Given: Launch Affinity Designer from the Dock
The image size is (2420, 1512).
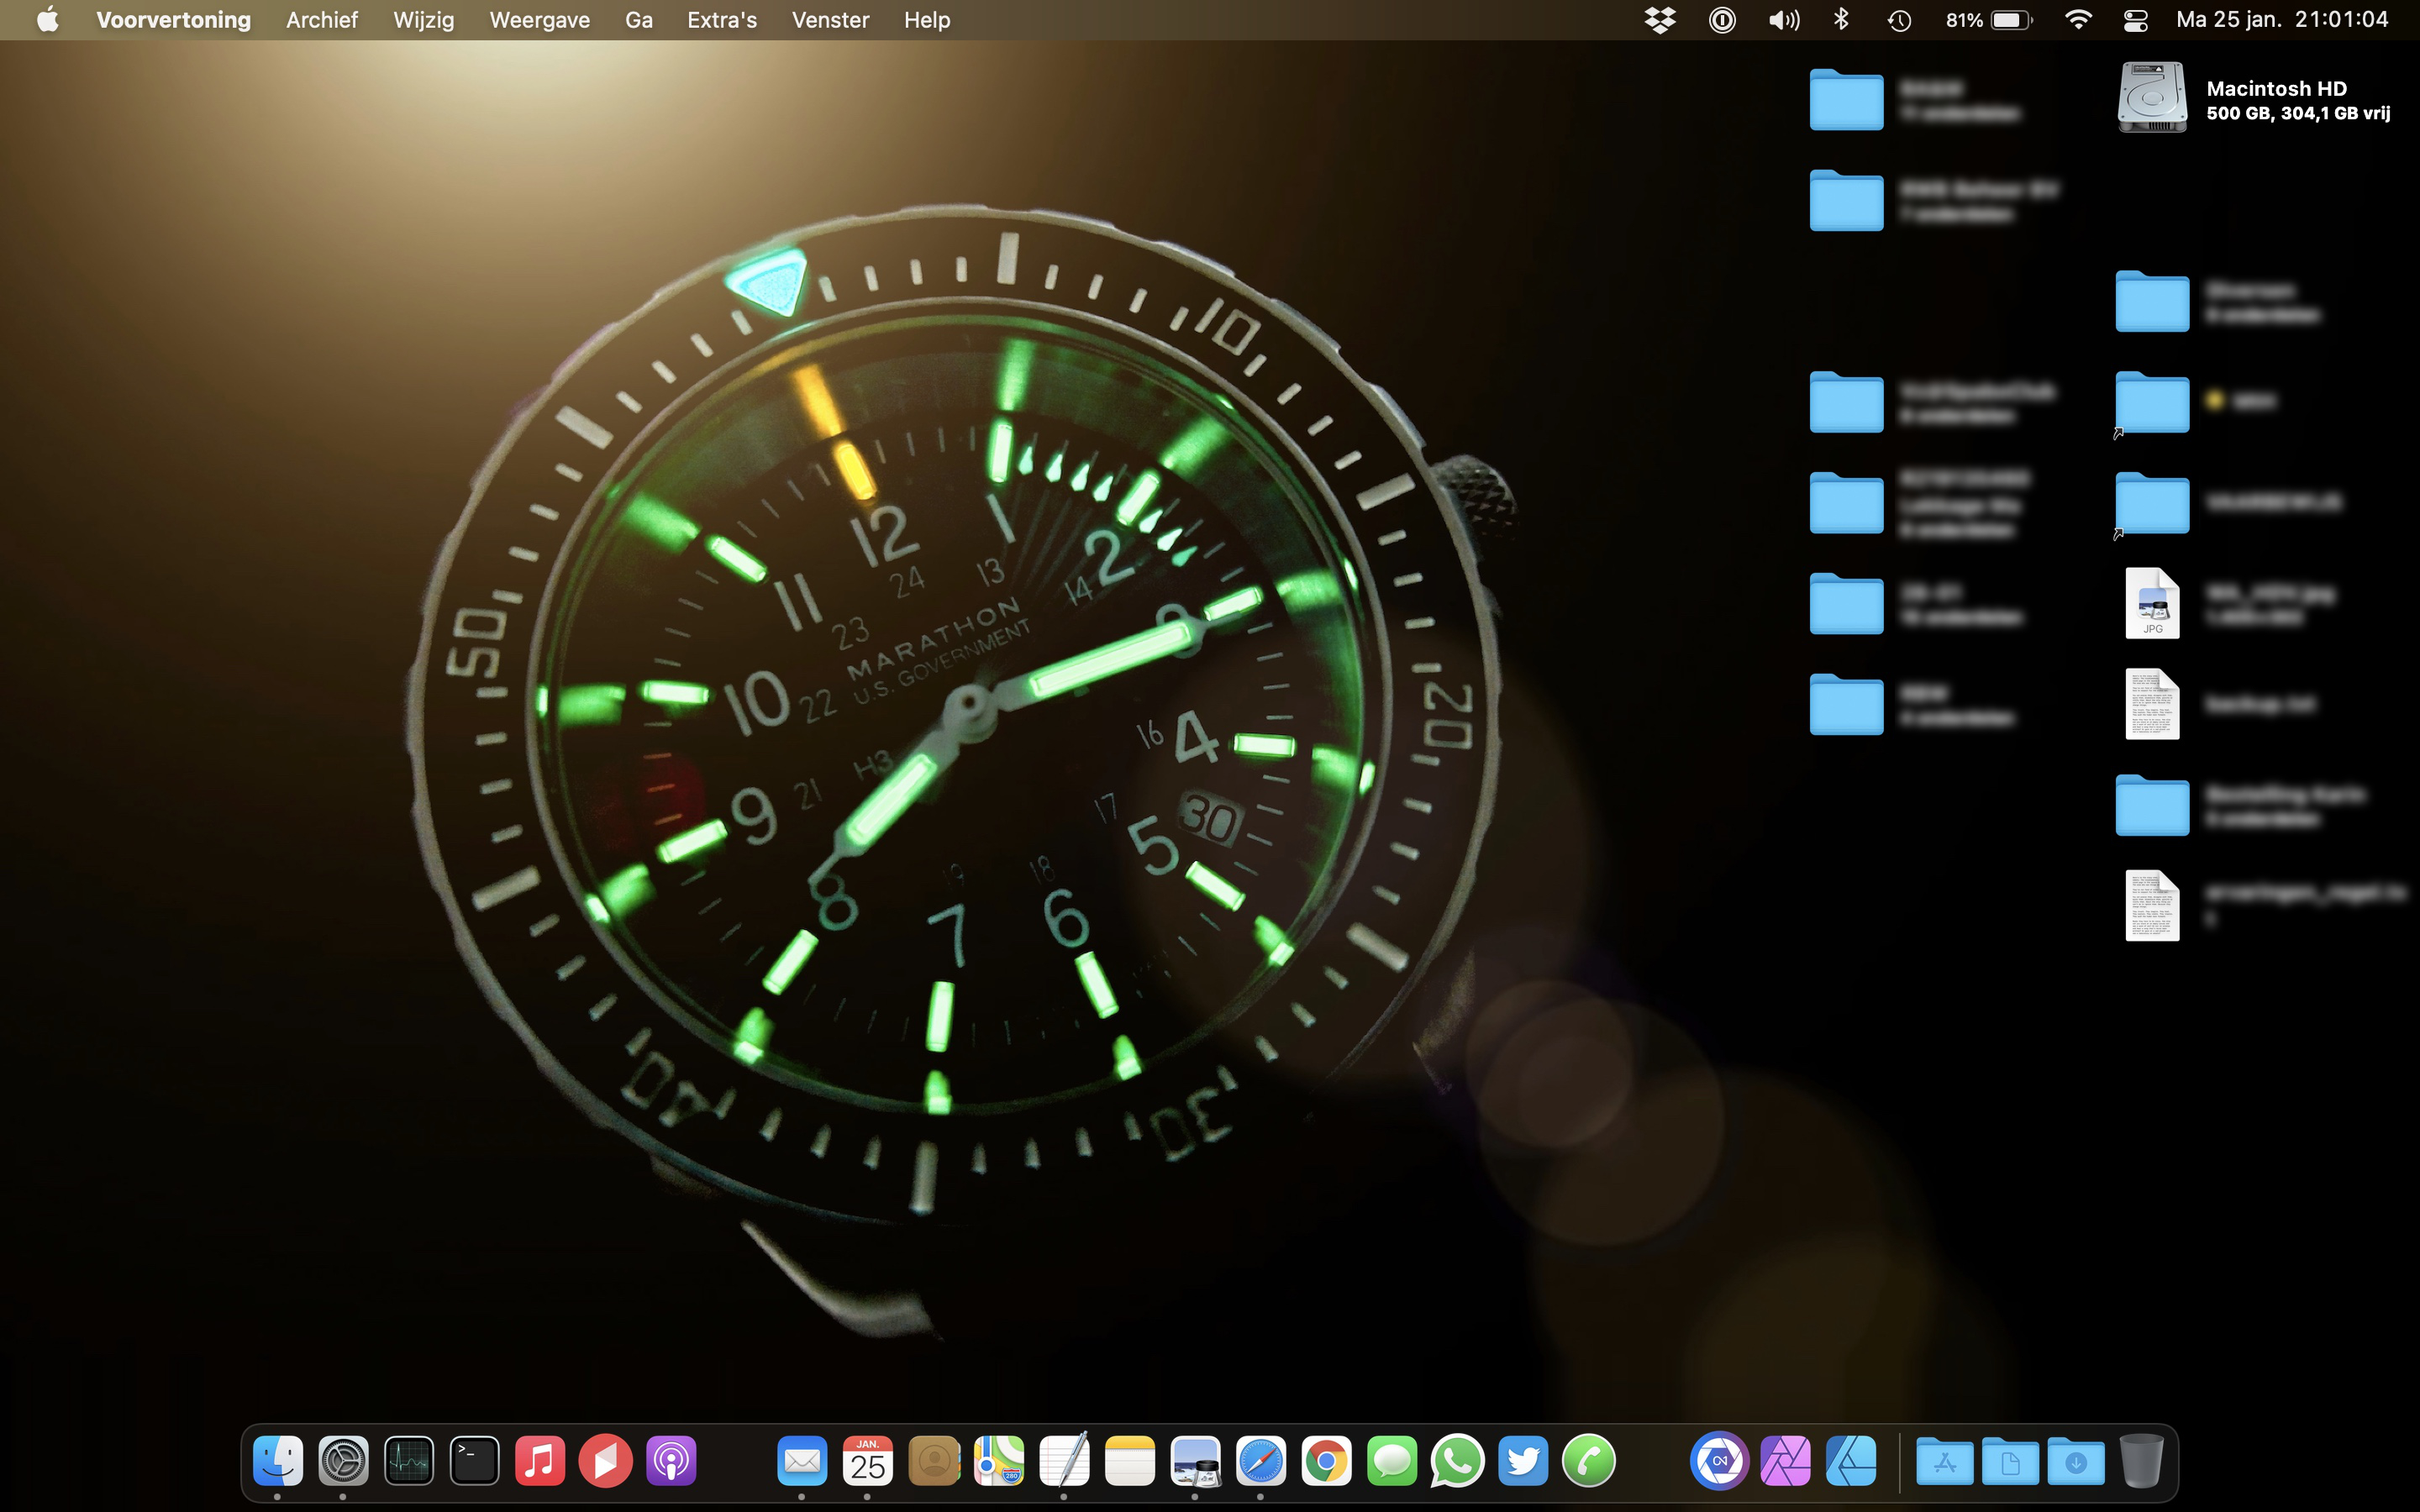Looking at the screenshot, I should click(x=1851, y=1461).
